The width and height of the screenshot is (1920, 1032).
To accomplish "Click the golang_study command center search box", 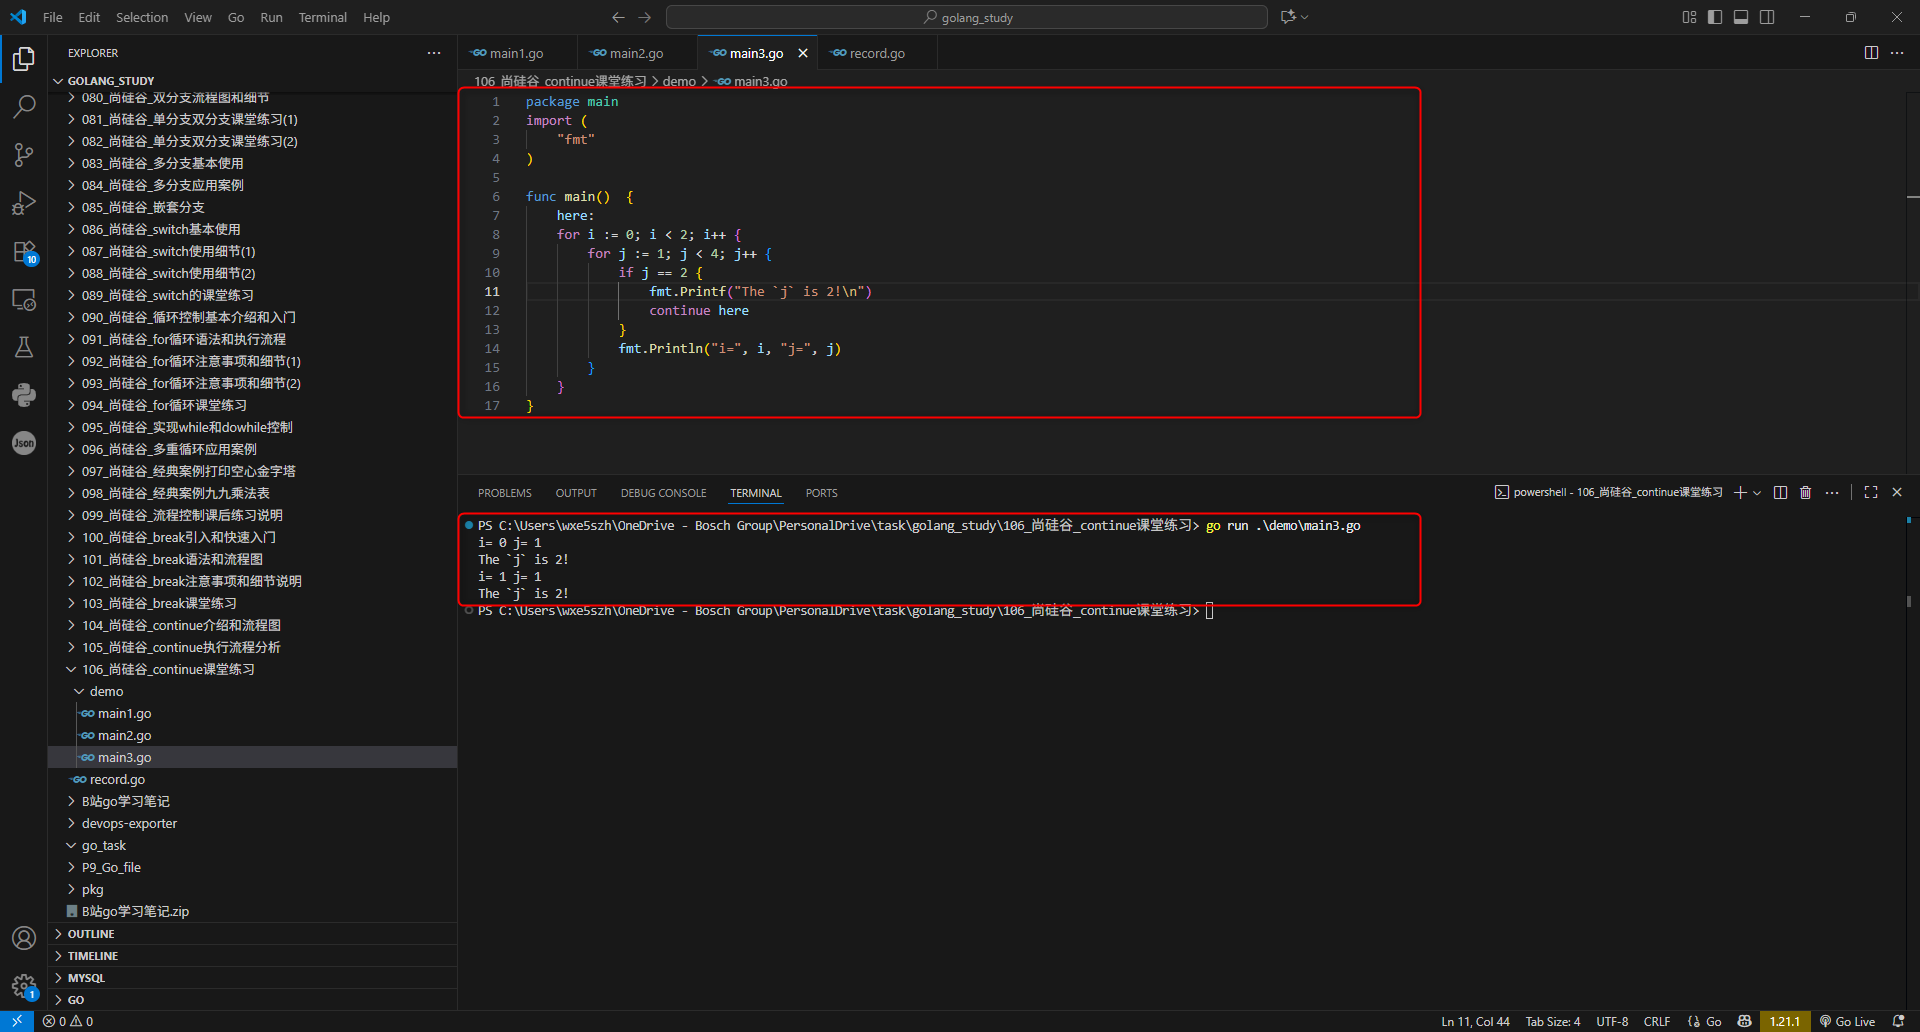I will [967, 17].
